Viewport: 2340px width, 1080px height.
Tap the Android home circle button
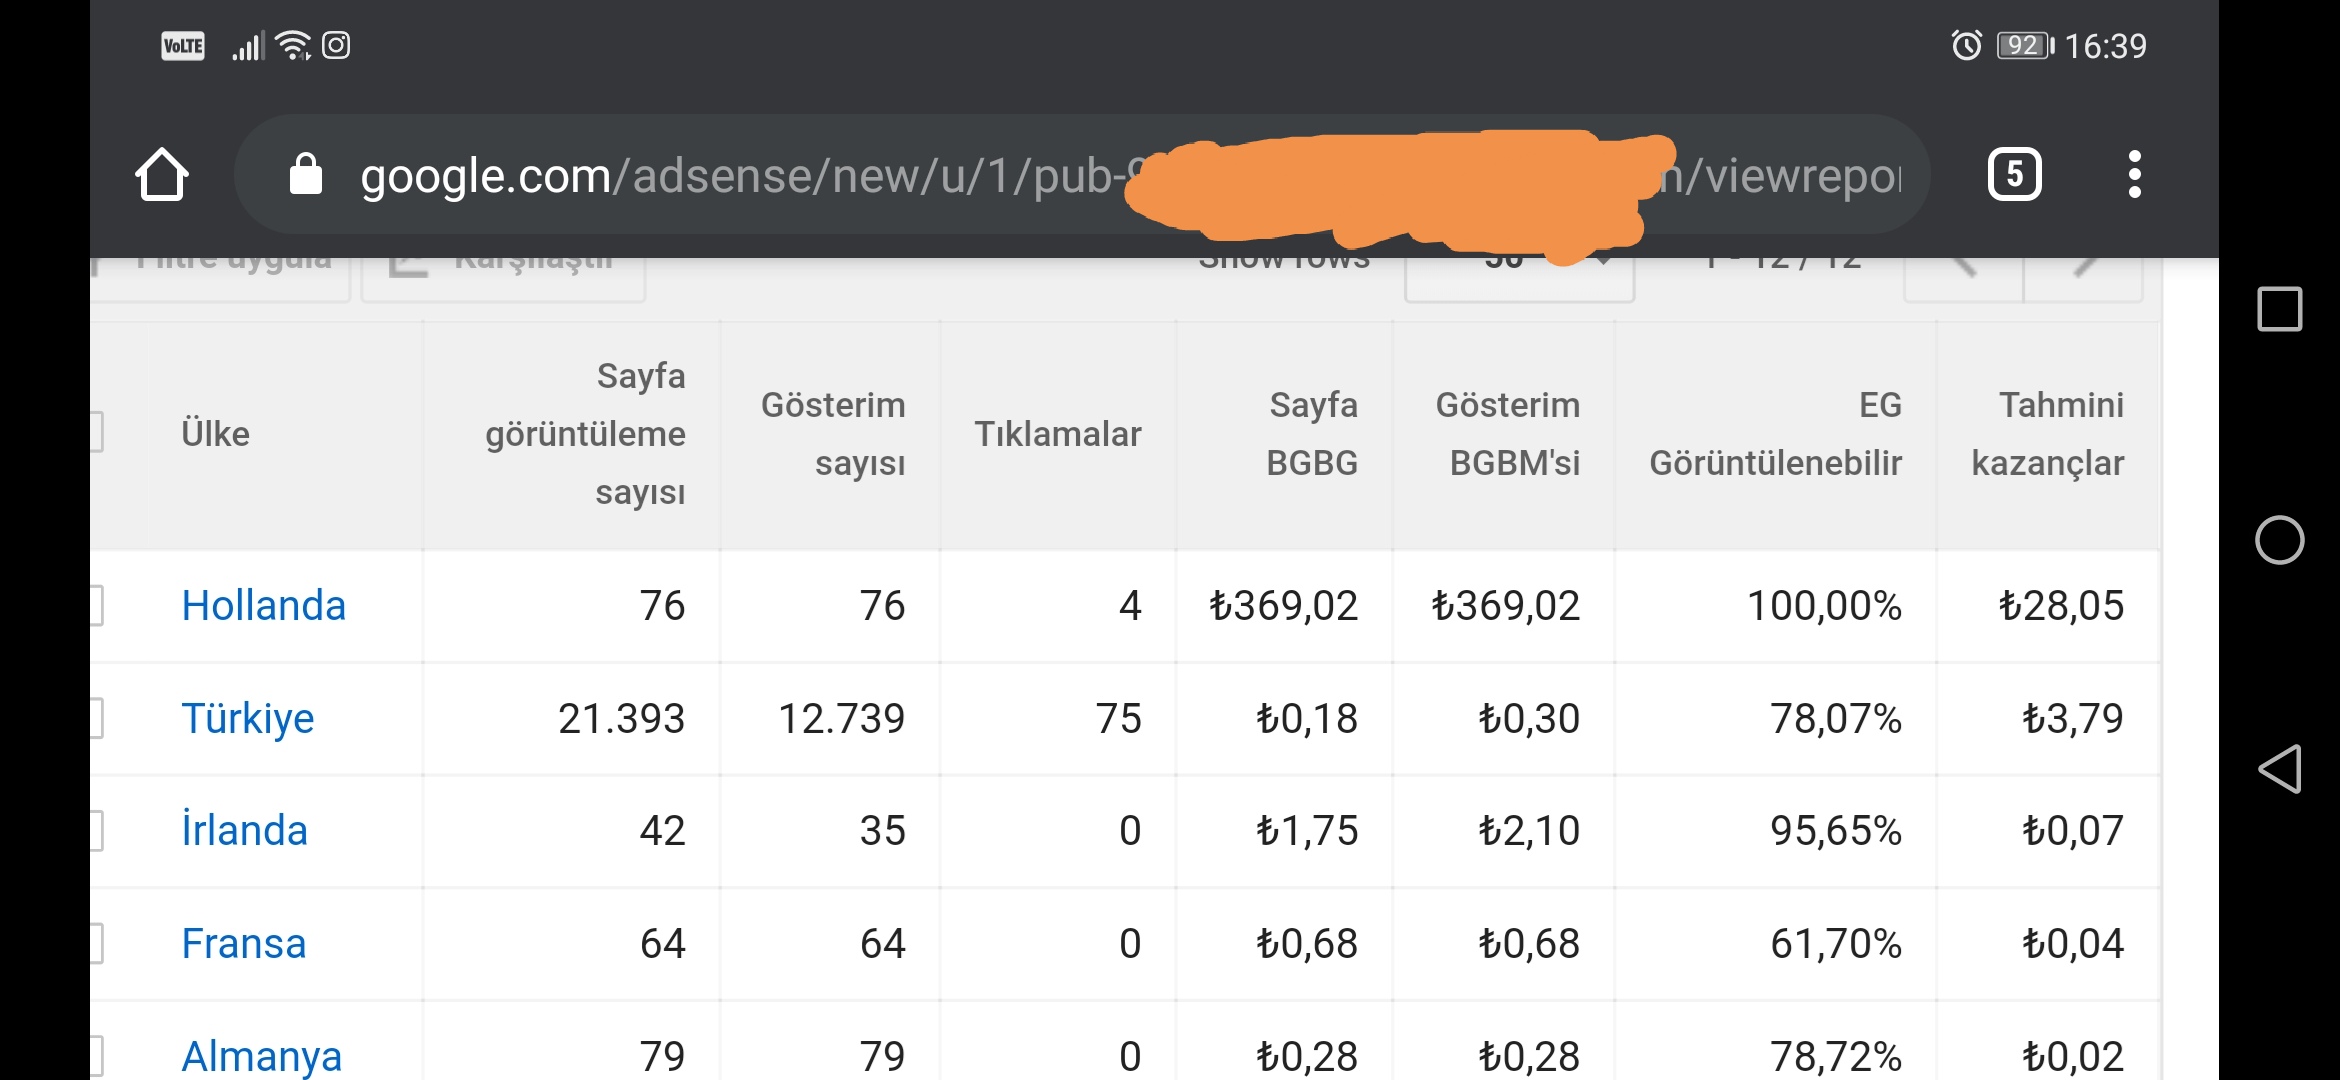pos(2279,540)
